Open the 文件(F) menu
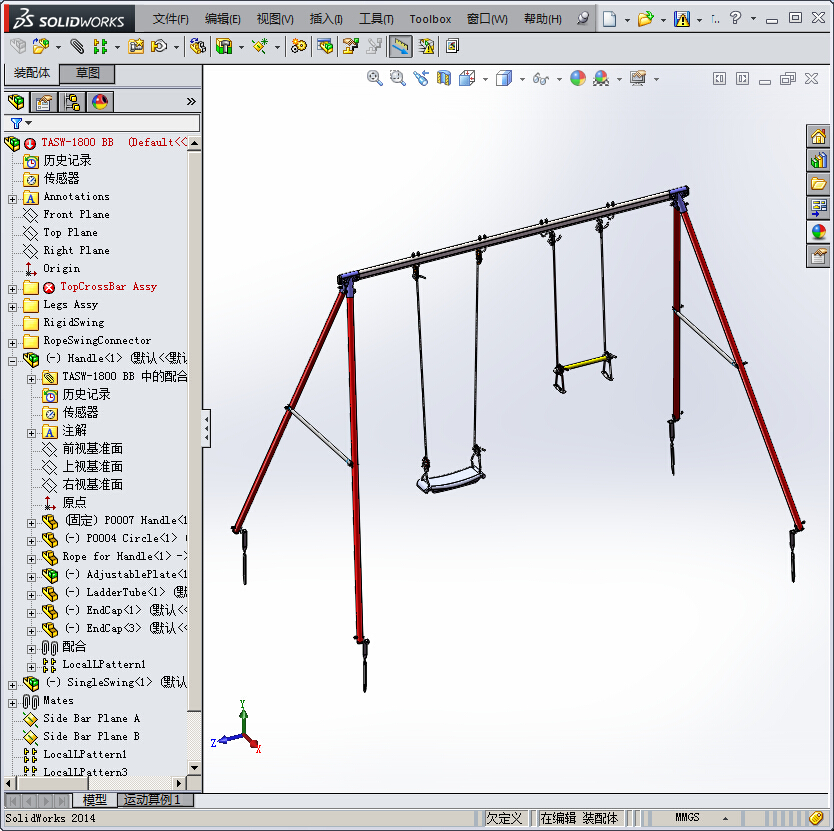Viewport: 834px width, 831px height. [170, 19]
